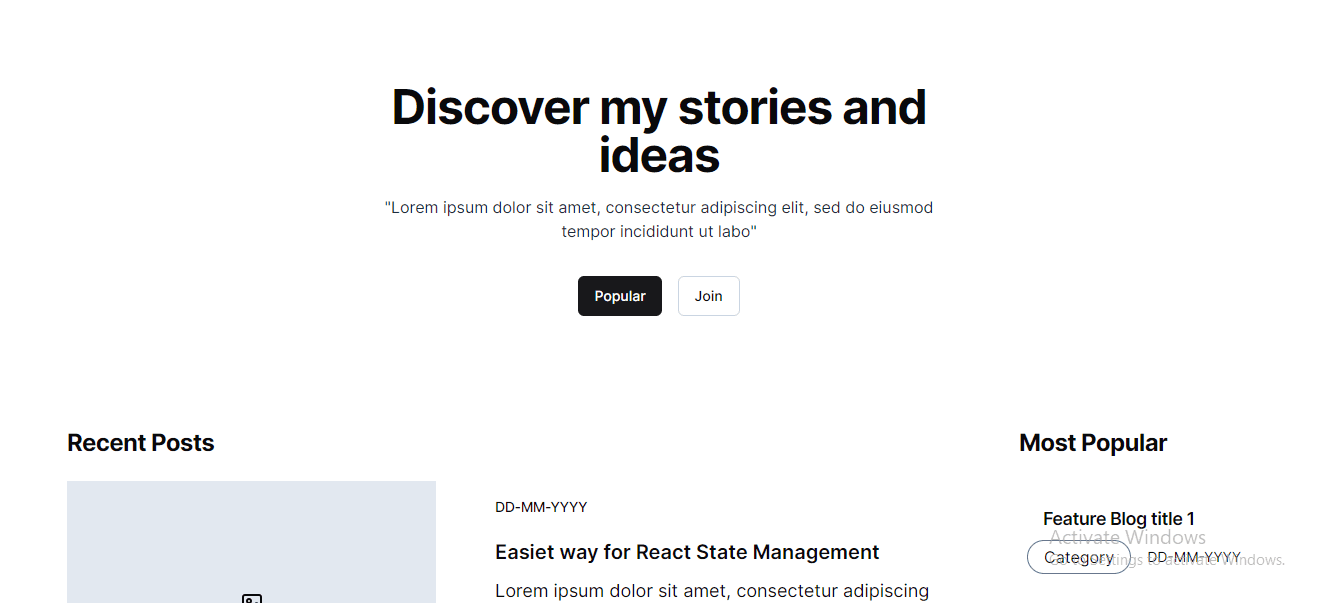Click the blue quoted Lorem ipsum tagline

tap(660, 219)
